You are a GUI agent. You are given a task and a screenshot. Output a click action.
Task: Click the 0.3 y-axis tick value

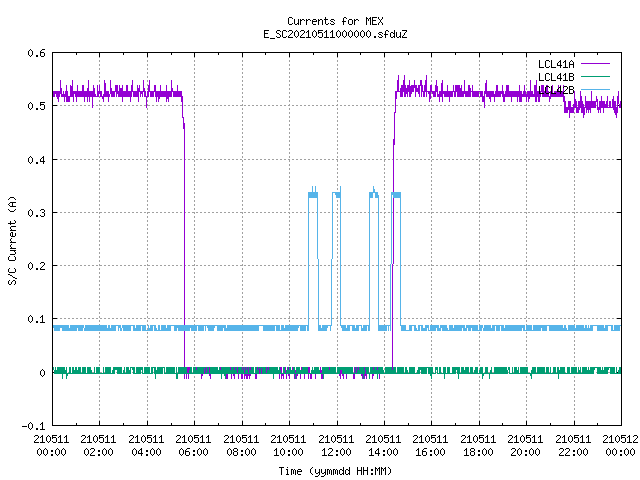point(36,213)
